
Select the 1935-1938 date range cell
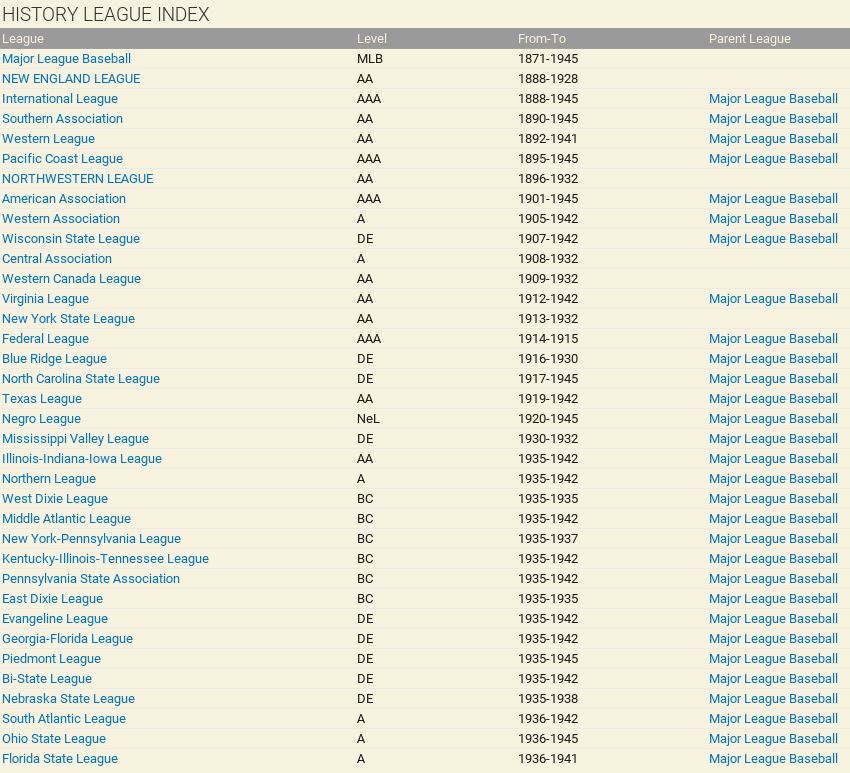[x=548, y=700]
